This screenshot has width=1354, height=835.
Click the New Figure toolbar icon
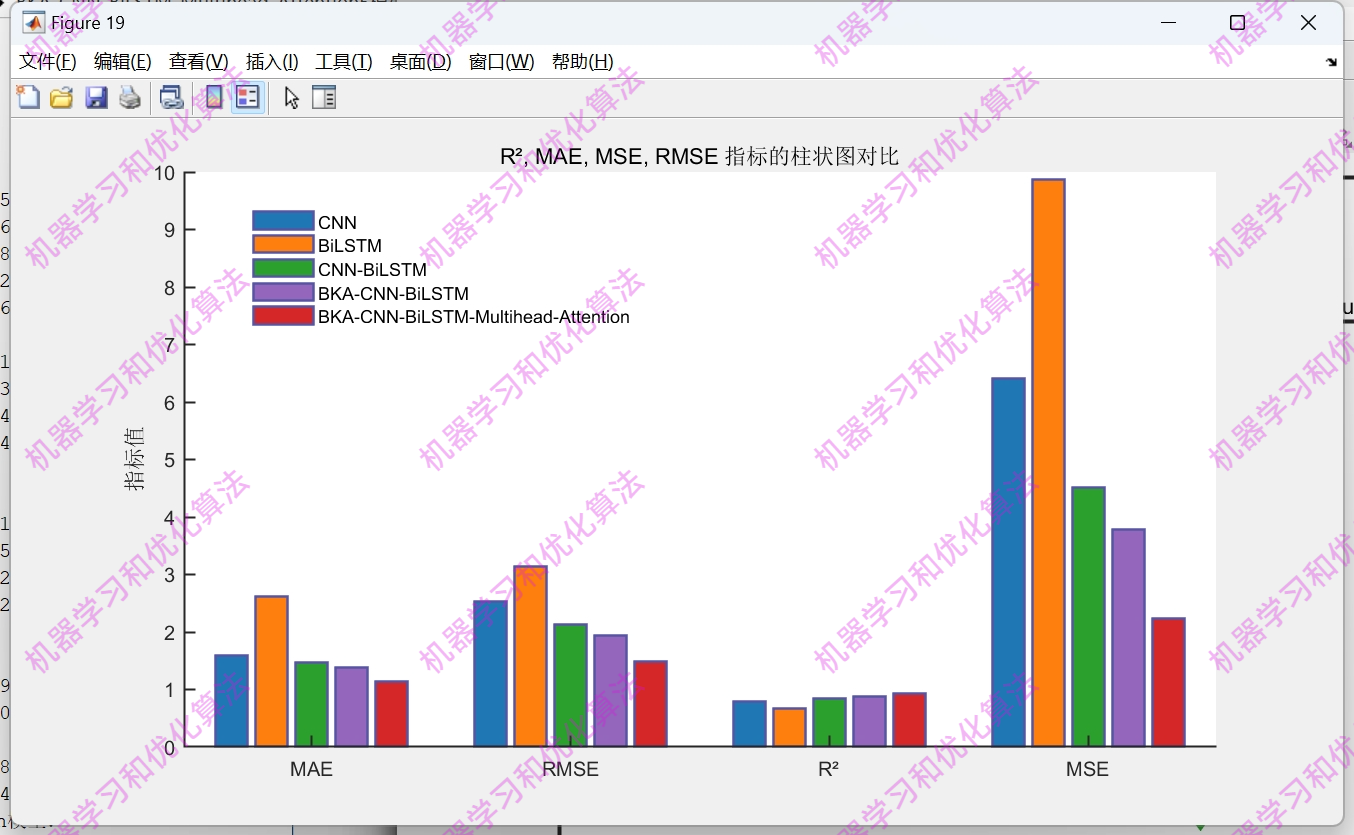28,97
